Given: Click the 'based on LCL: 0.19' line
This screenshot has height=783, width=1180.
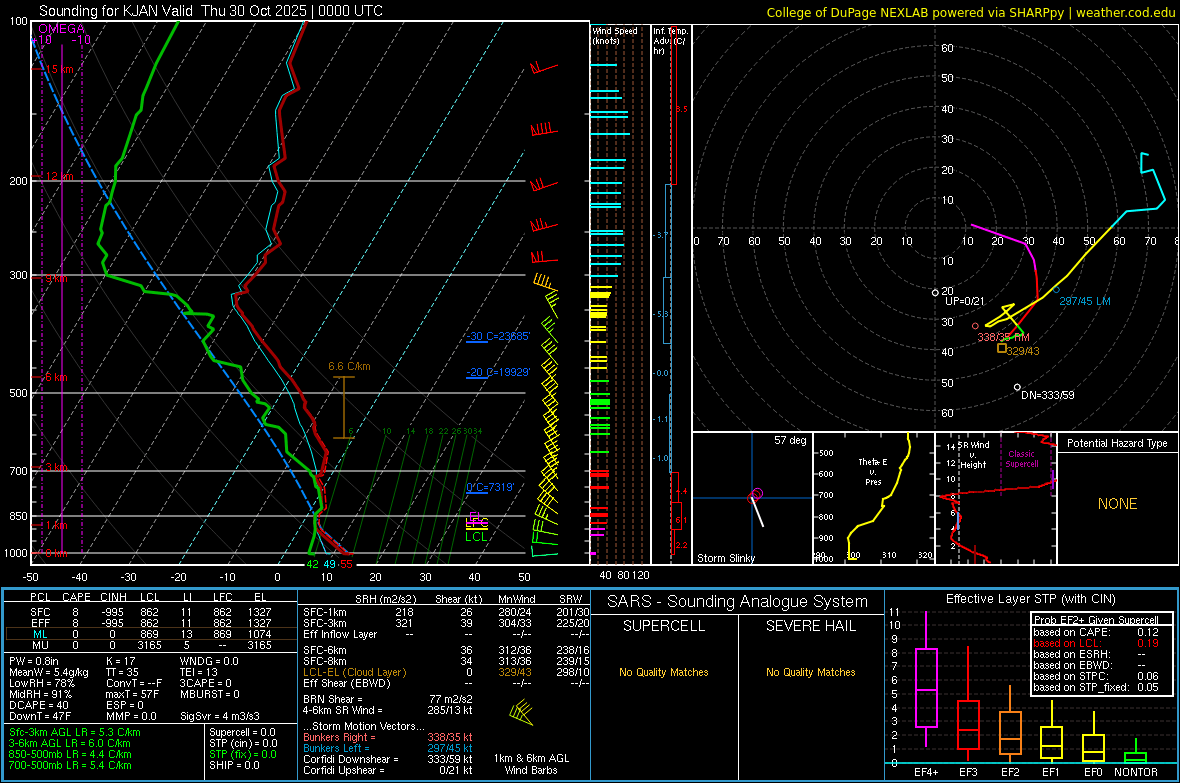Looking at the screenshot, I should click(x=1096, y=644).
